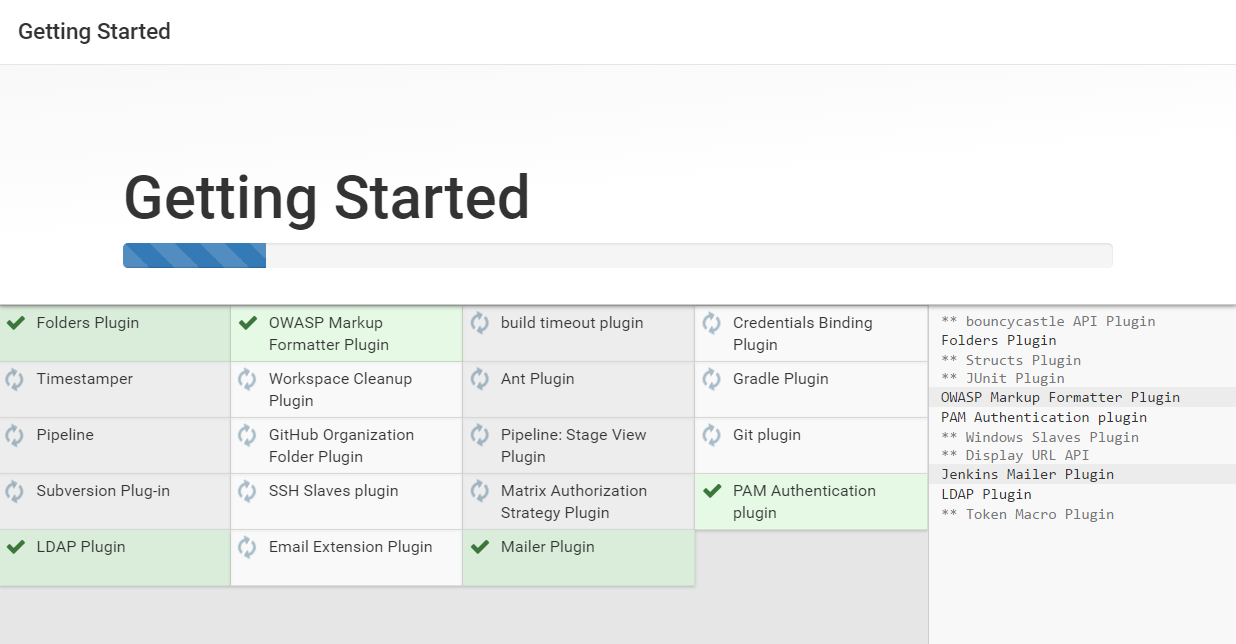This screenshot has height=644, width=1236.
Task: Click 'LDAP Plugin' line in the install log
Action: coord(986,494)
